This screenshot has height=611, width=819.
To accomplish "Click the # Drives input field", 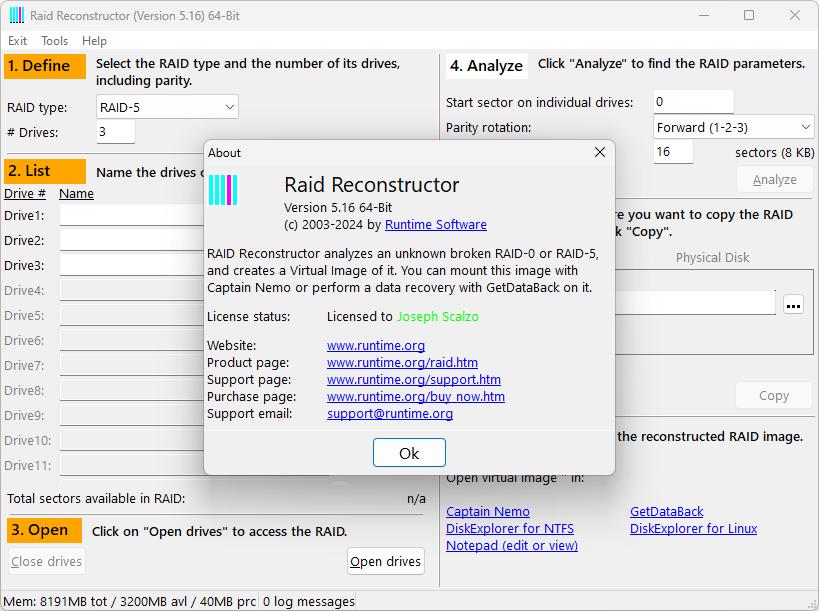I will coord(115,132).
